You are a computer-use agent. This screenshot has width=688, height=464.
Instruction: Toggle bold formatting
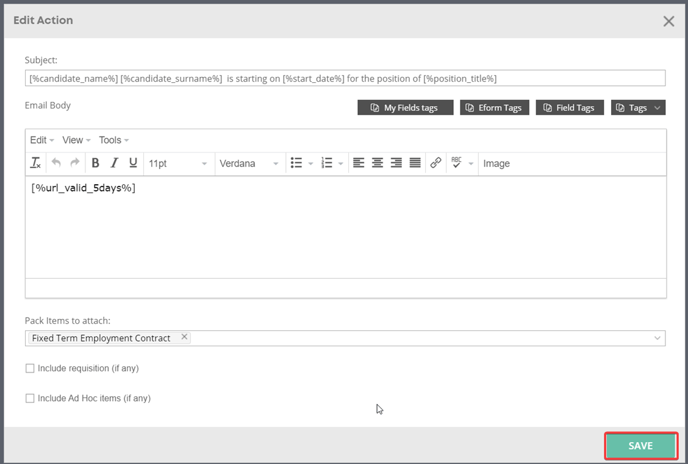tap(95, 163)
